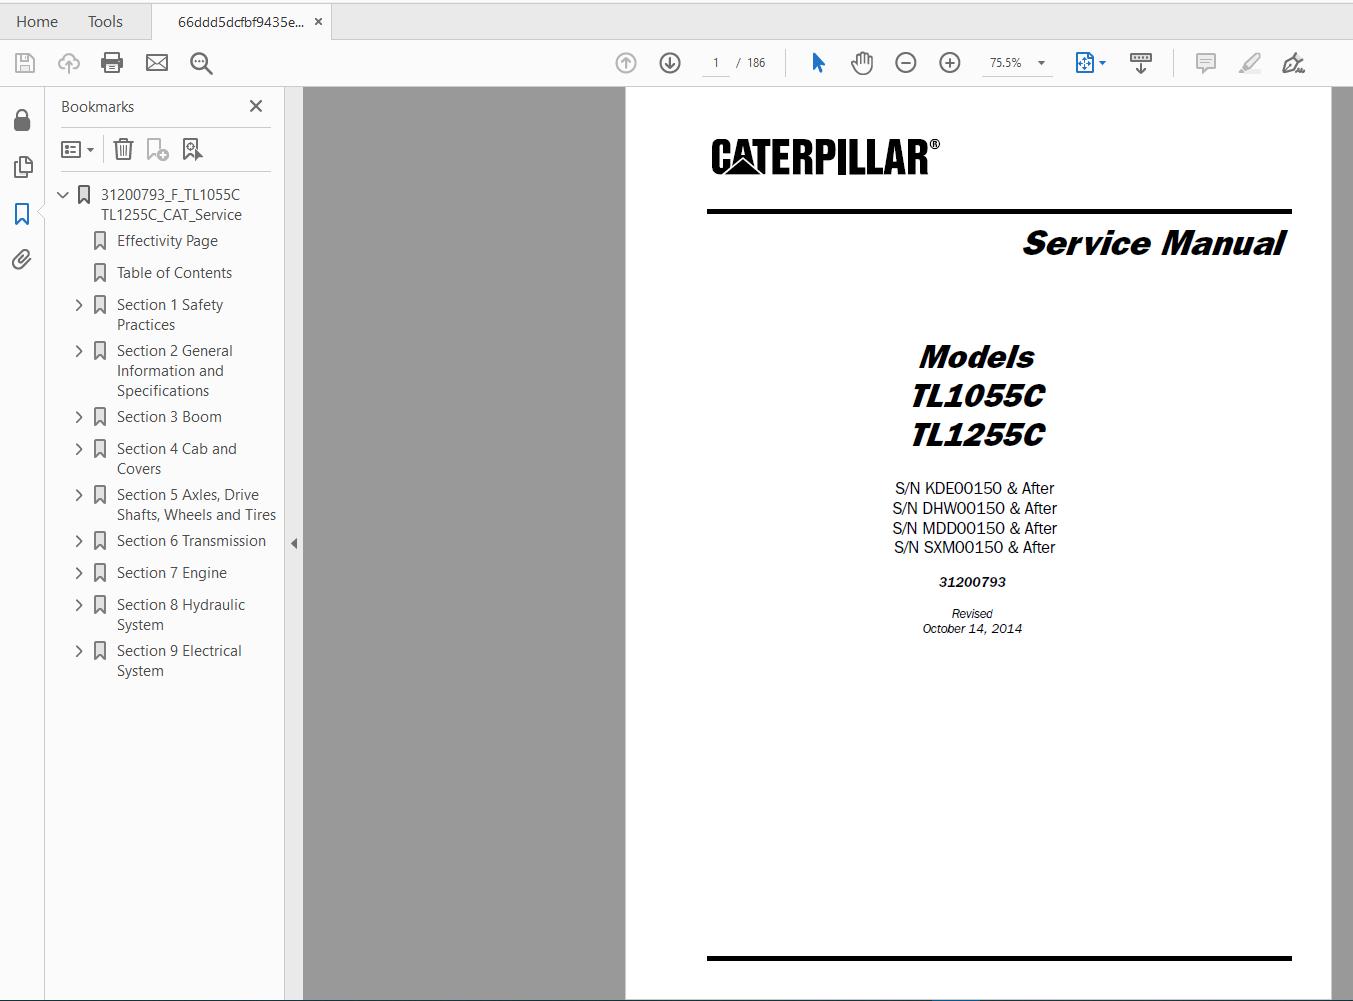Open bookmark options list menu
This screenshot has width=1353, height=1001.
tap(77, 149)
